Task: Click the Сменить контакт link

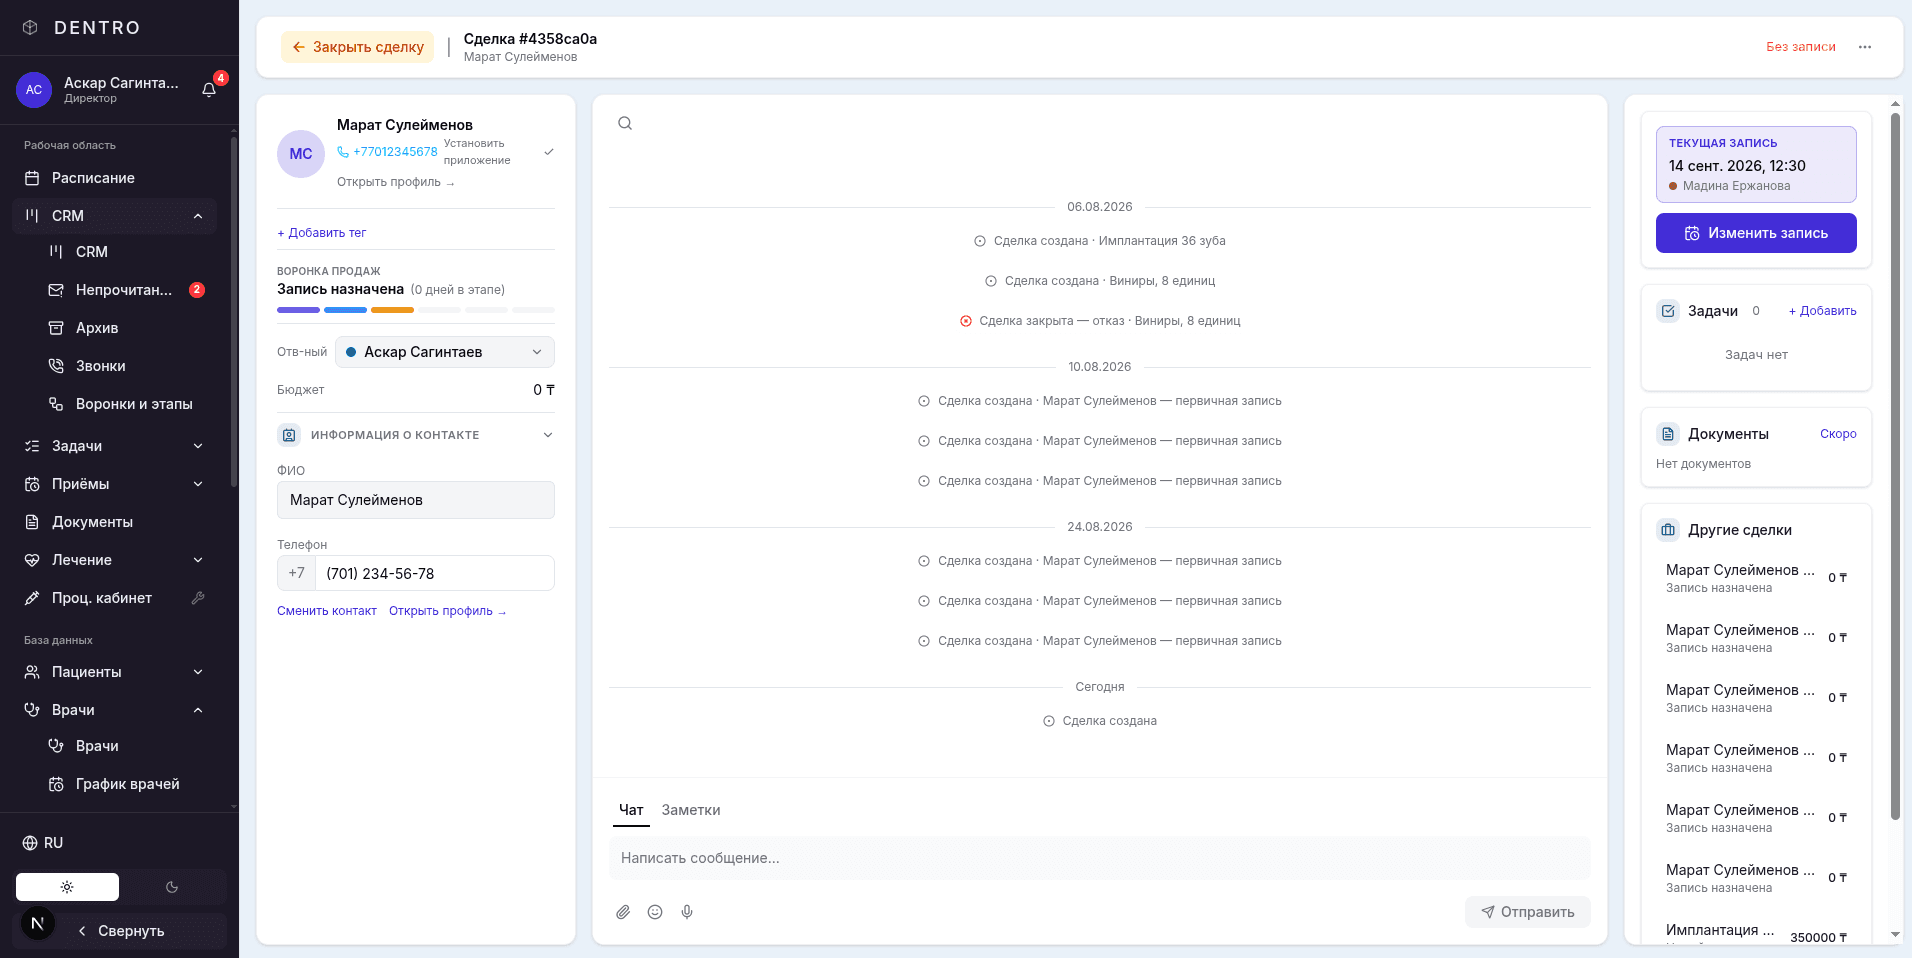Action: [327, 611]
